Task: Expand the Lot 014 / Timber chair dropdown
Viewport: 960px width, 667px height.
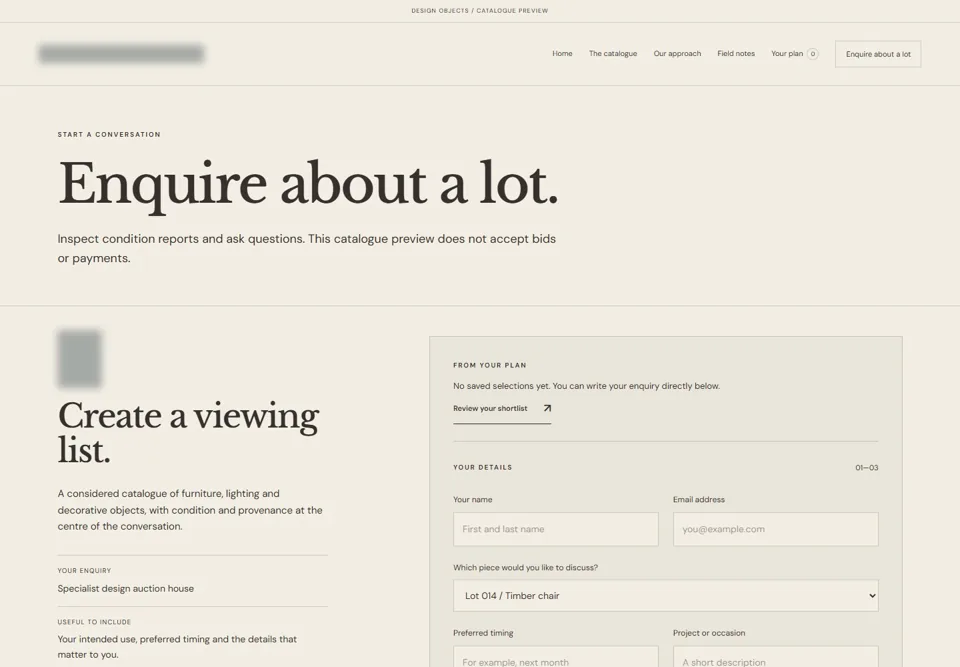Action: coord(666,595)
